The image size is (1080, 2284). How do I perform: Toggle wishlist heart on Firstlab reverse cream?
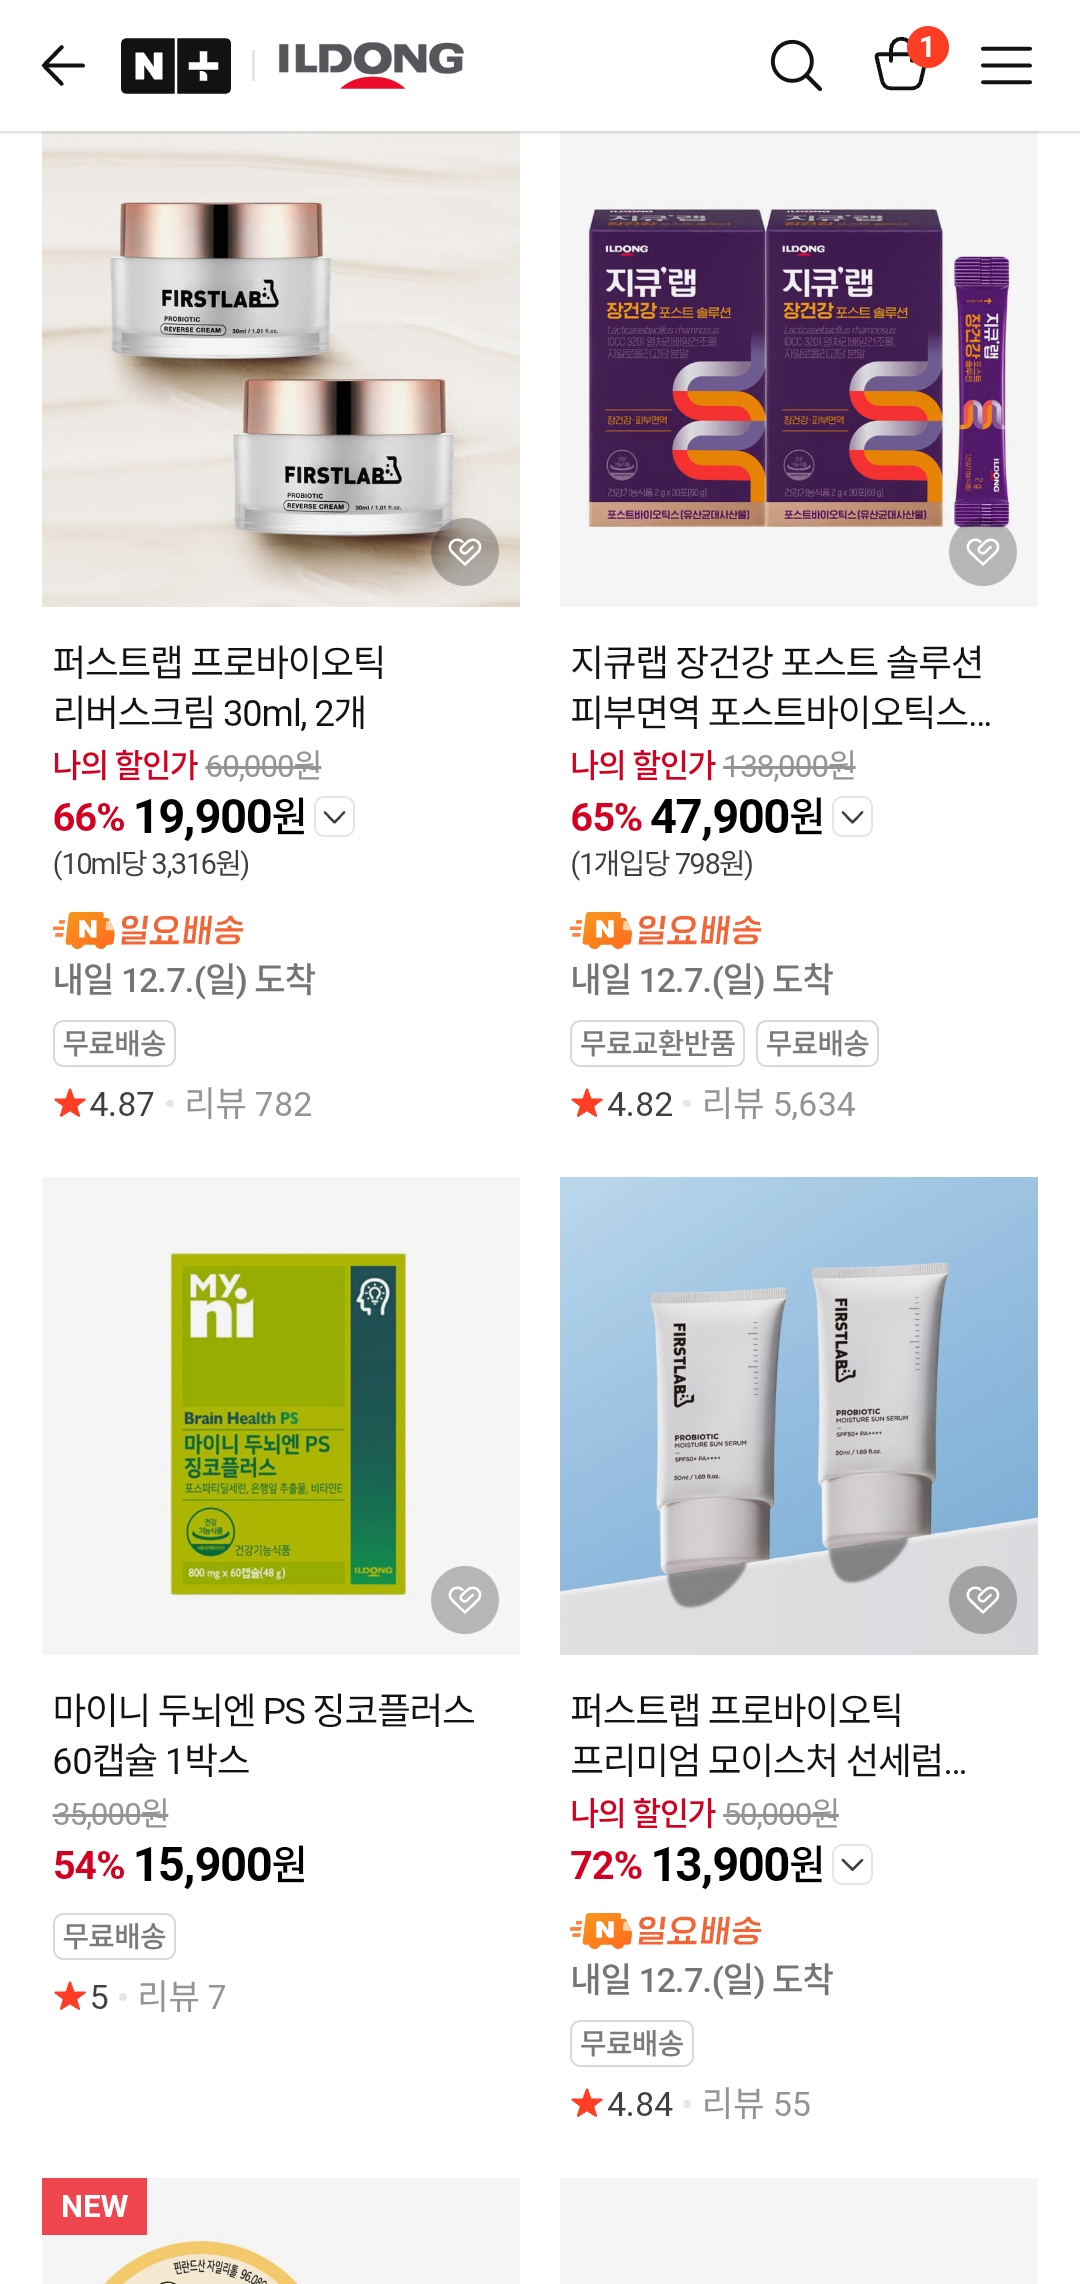[465, 552]
